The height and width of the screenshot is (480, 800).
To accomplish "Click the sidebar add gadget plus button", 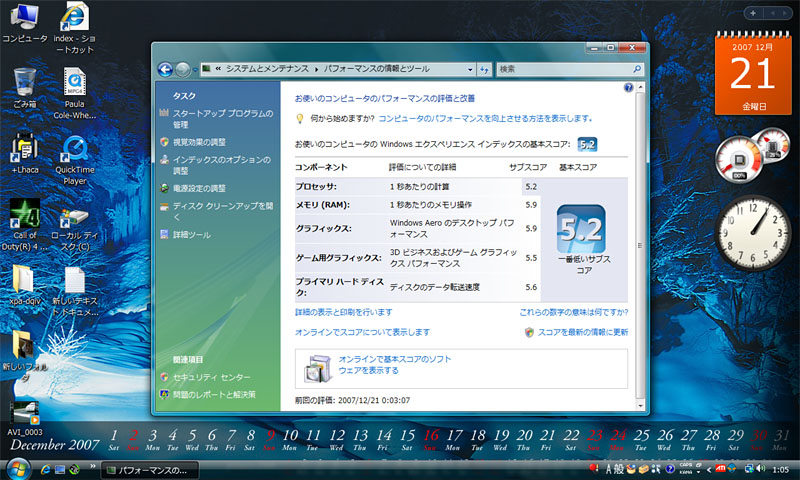I will coord(753,13).
